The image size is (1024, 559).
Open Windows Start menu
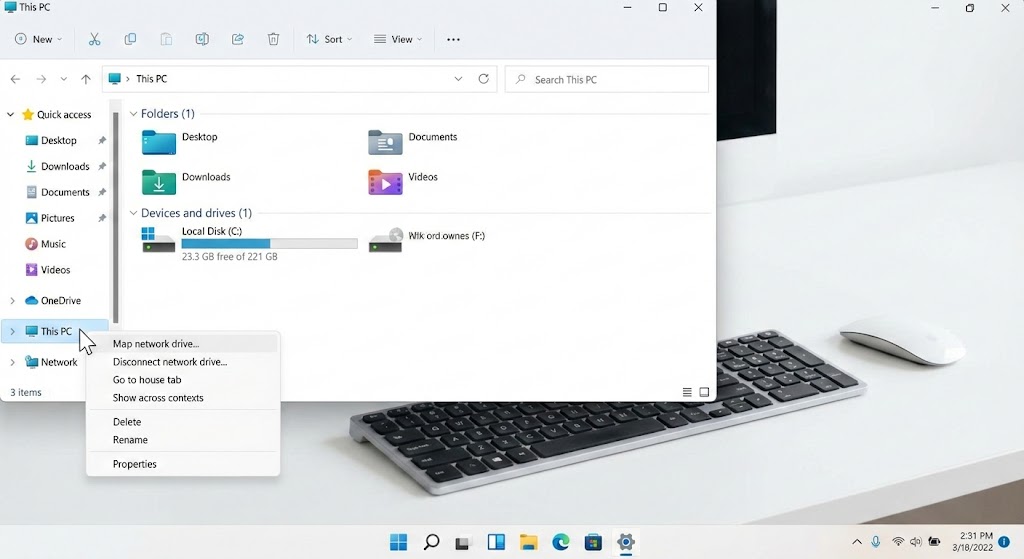tap(398, 541)
